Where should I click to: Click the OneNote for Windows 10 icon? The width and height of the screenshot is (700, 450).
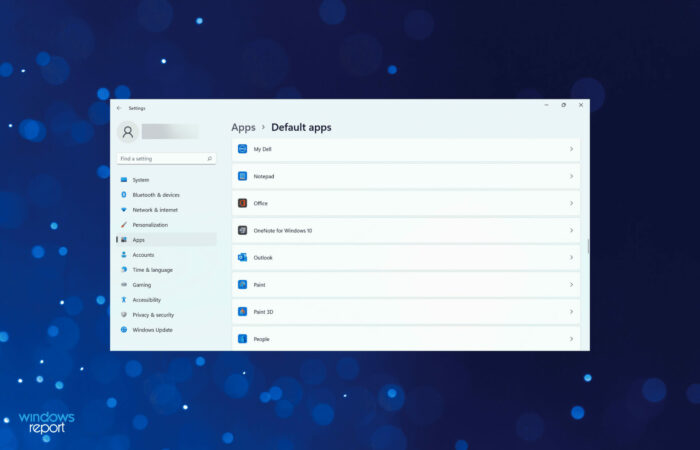242,230
